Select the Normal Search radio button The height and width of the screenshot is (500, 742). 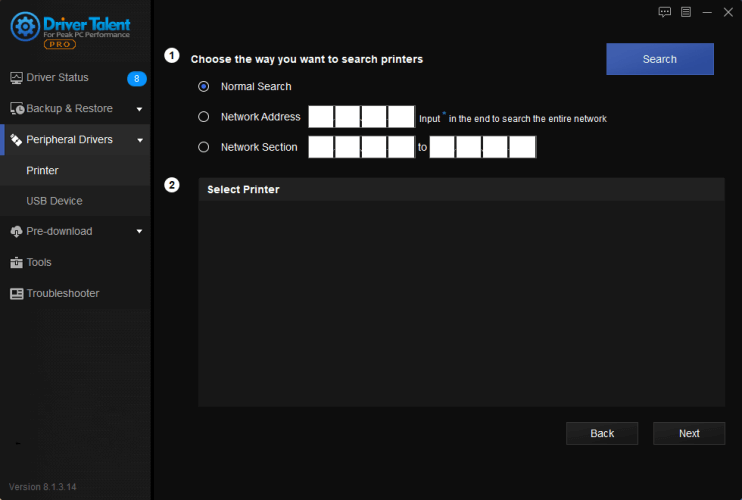click(x=203, y=87)
